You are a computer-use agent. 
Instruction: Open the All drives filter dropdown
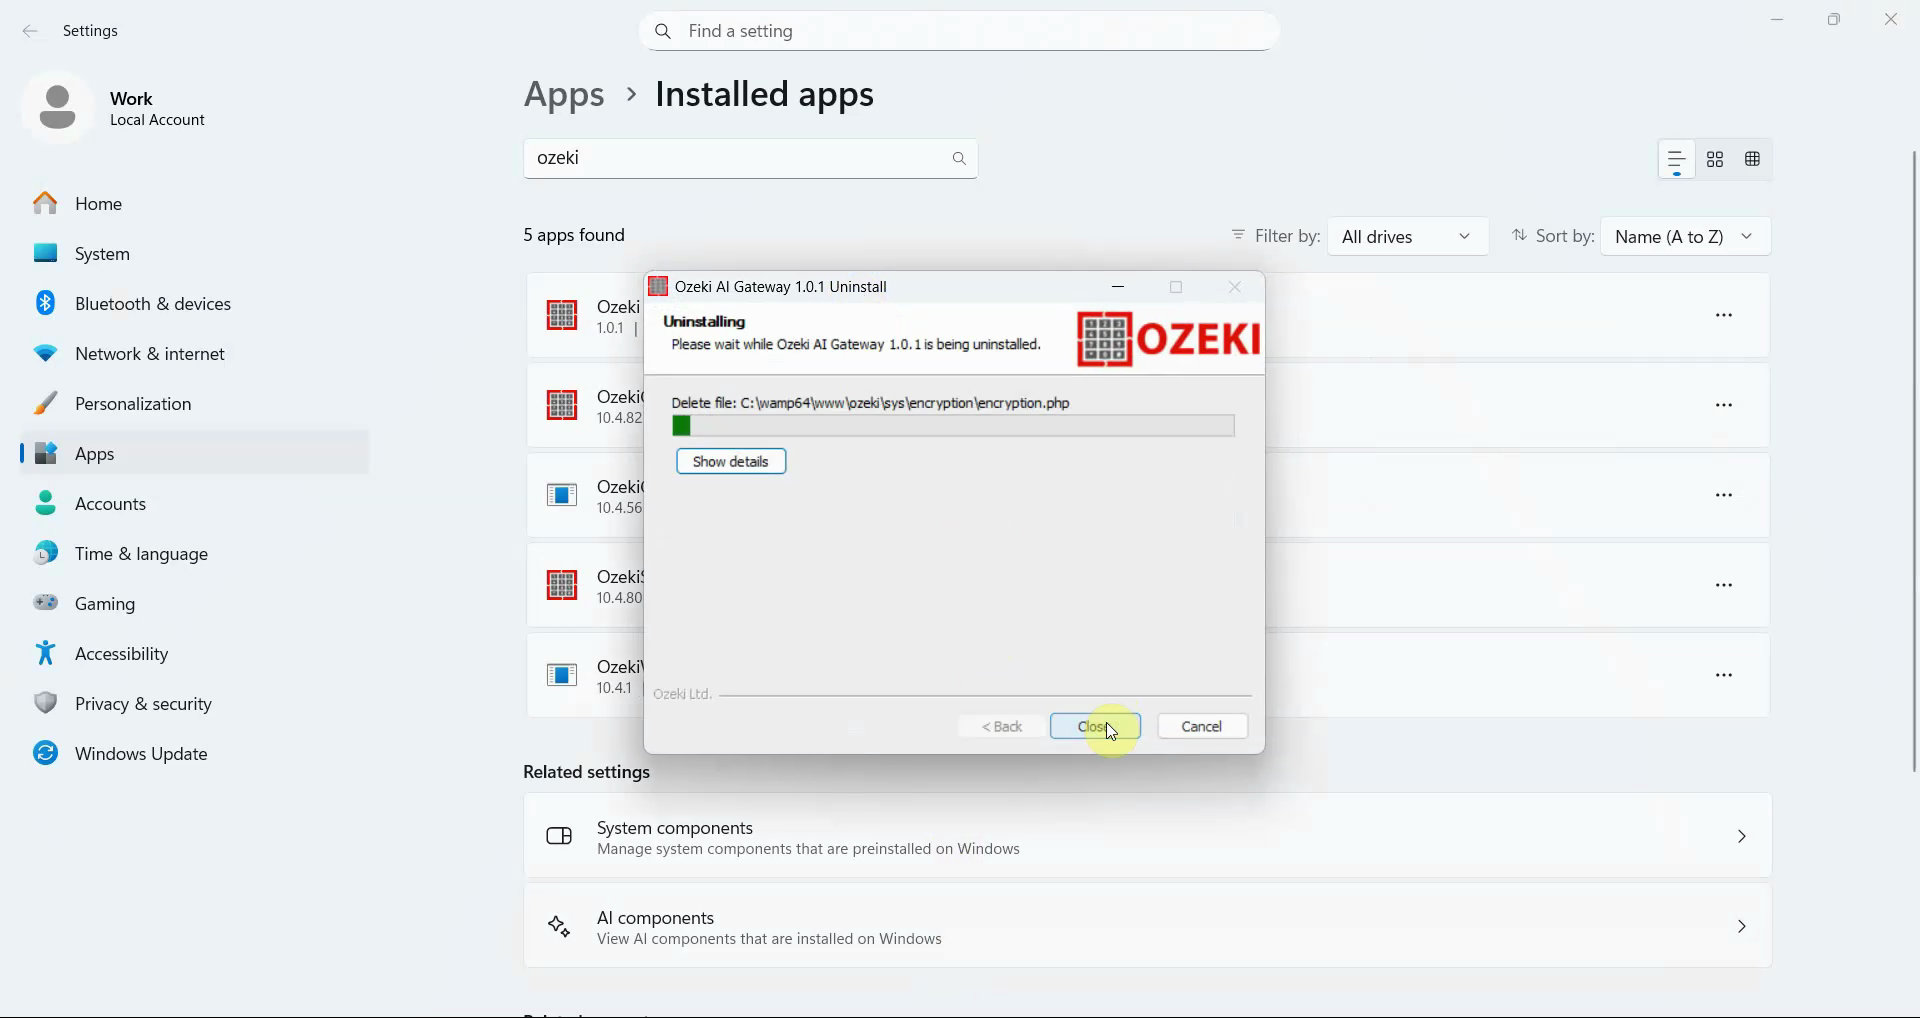click(1408, 236)
